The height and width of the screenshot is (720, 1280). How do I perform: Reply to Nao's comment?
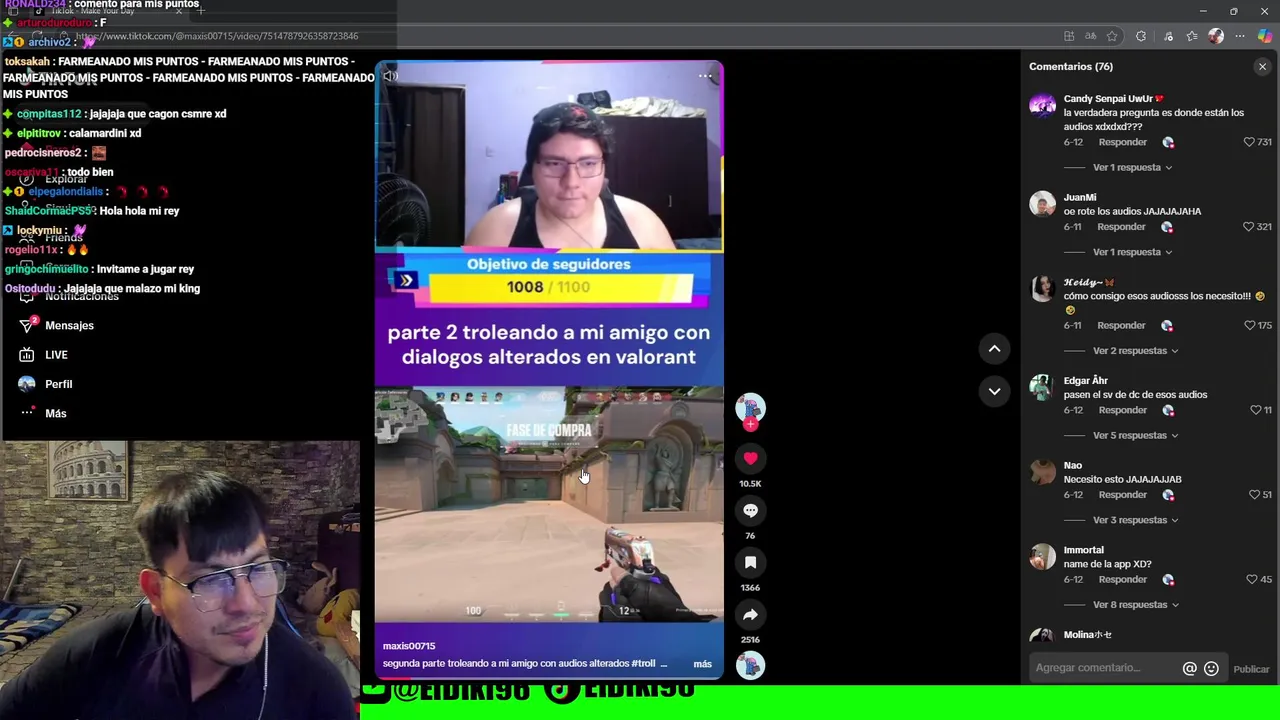pos(1122,495)
